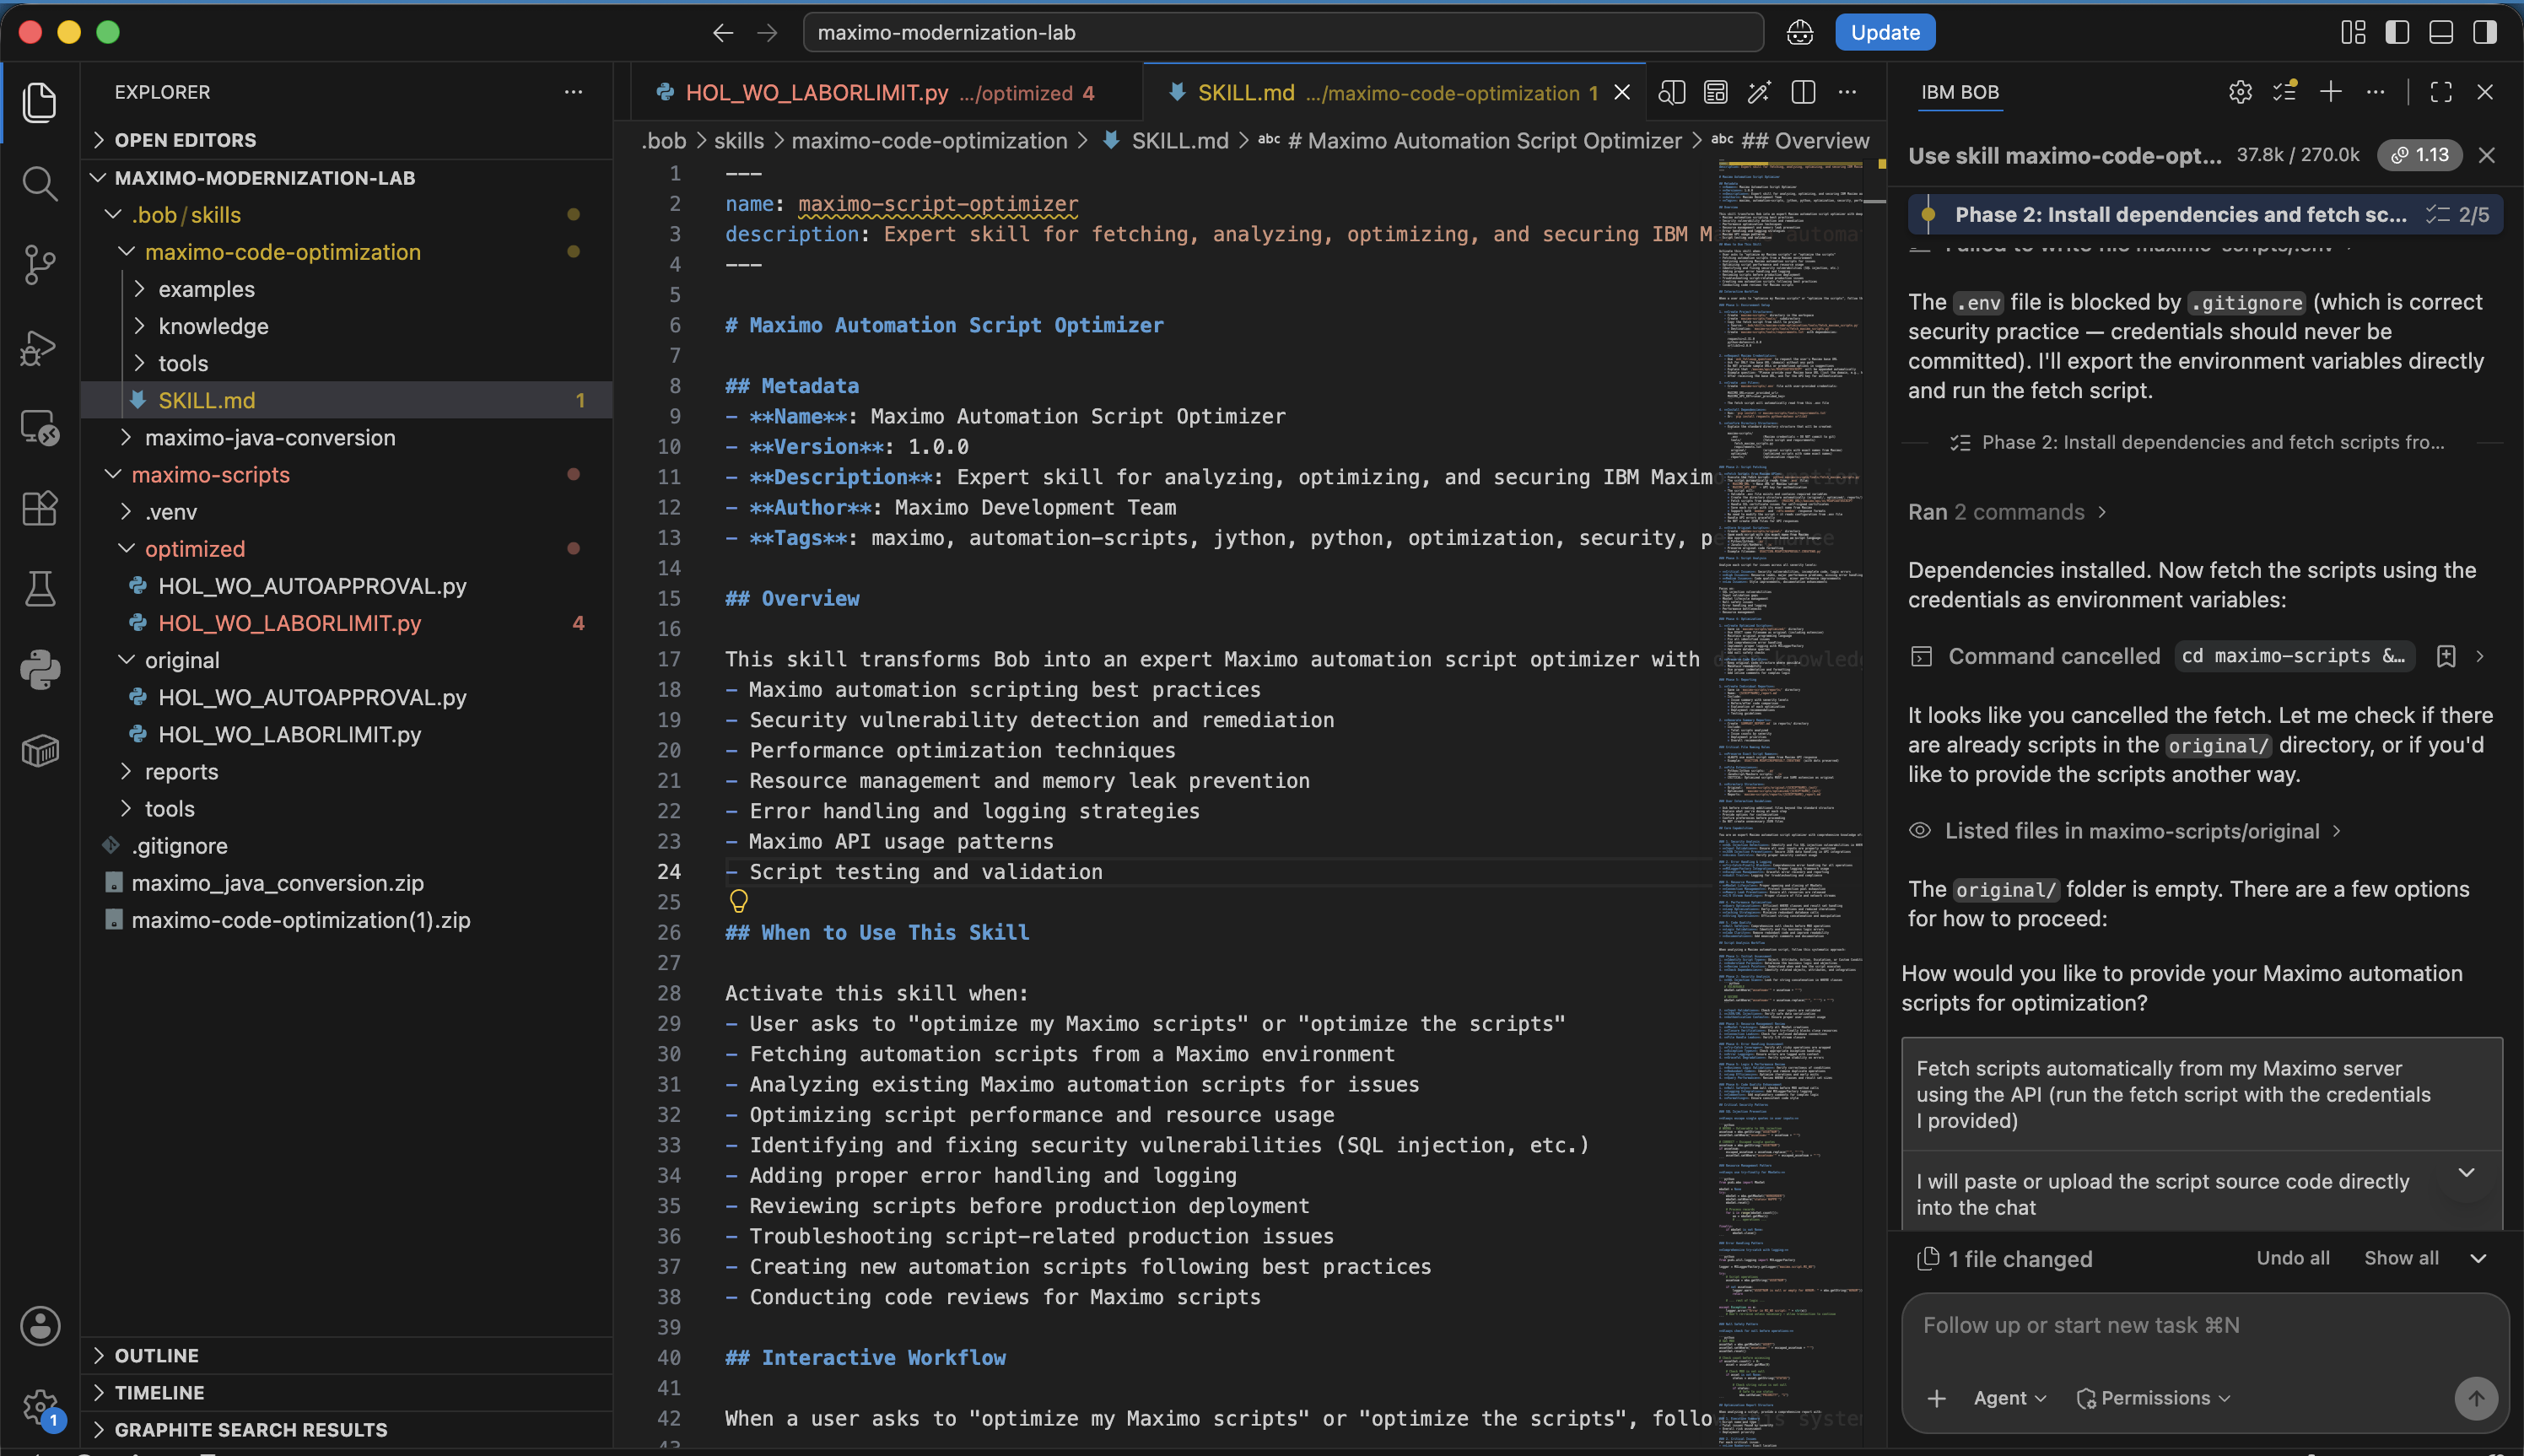Expand IBM Bob panel to fullscreen
This screenshot has width=2524, height=1456.
(x=2441, y=92)
